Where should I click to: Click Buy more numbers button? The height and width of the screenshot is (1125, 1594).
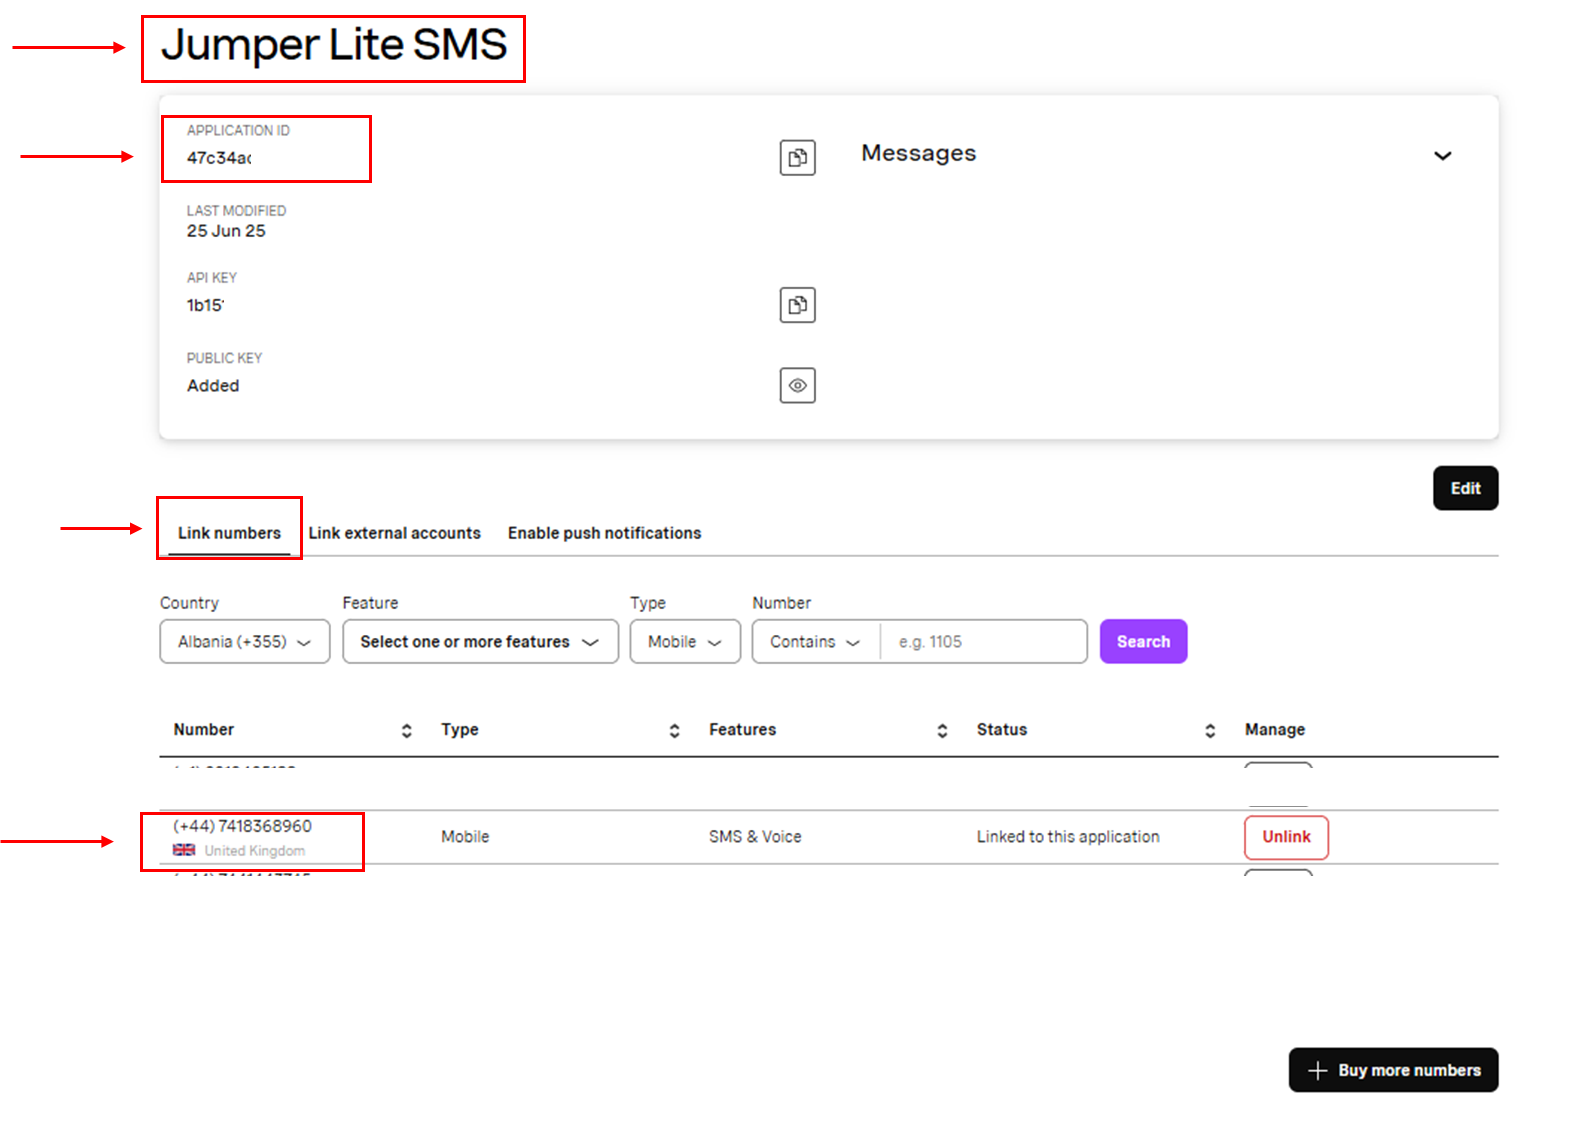click(1393, 1070)
